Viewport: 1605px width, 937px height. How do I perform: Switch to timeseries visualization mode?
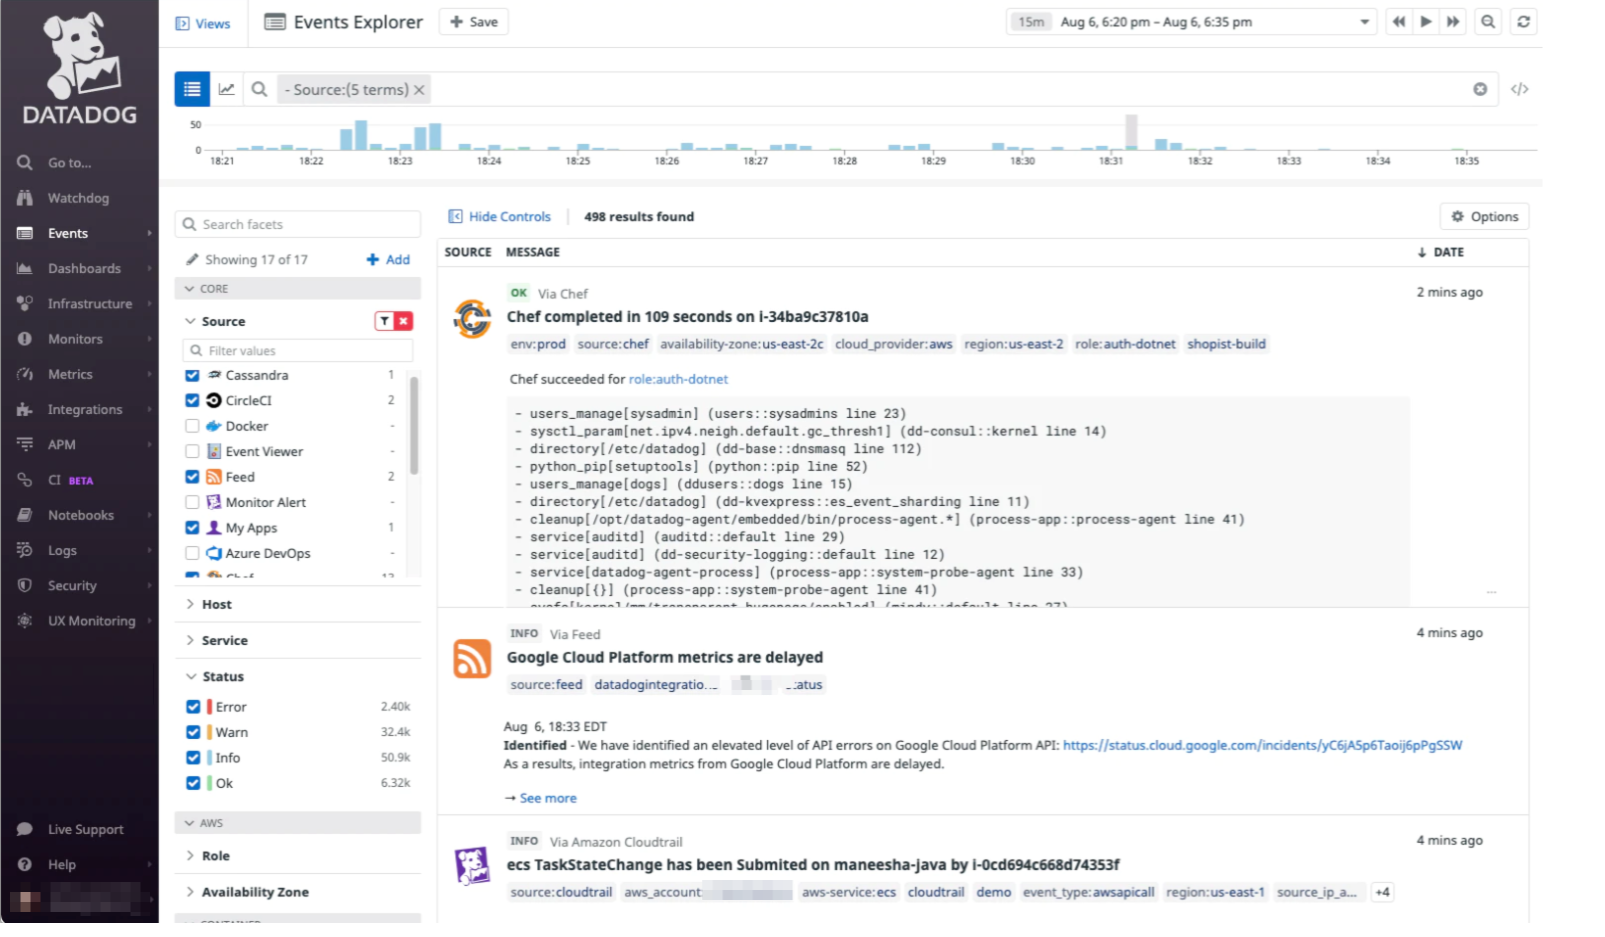(226, 89)
